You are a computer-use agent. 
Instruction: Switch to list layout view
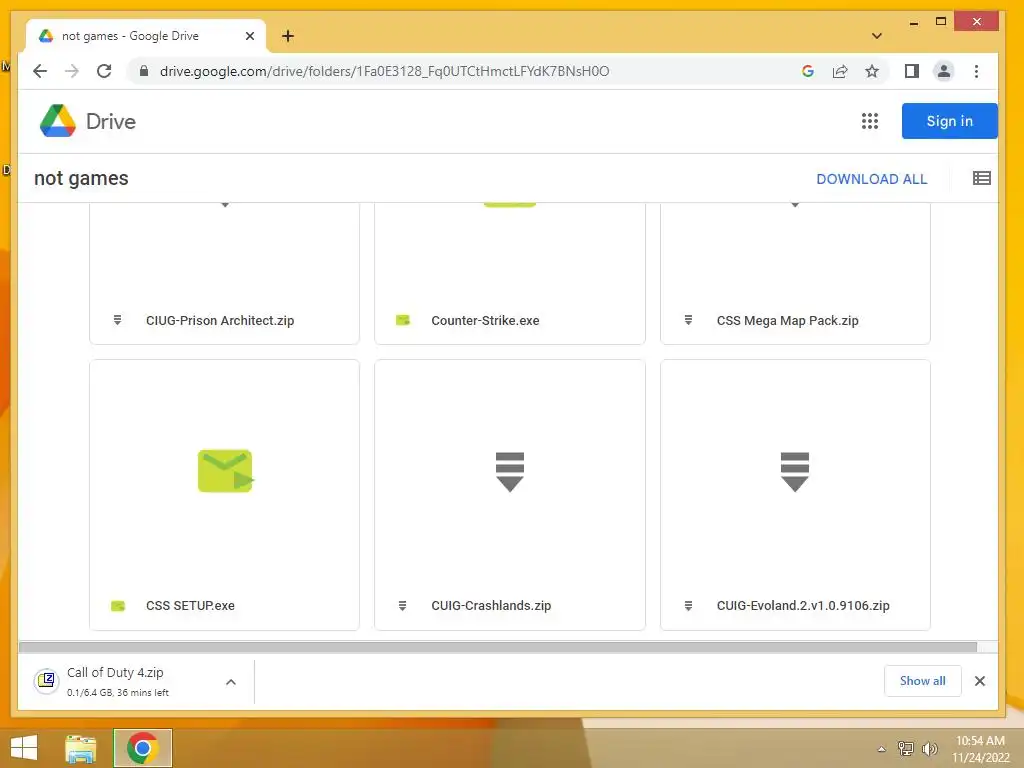982,178
